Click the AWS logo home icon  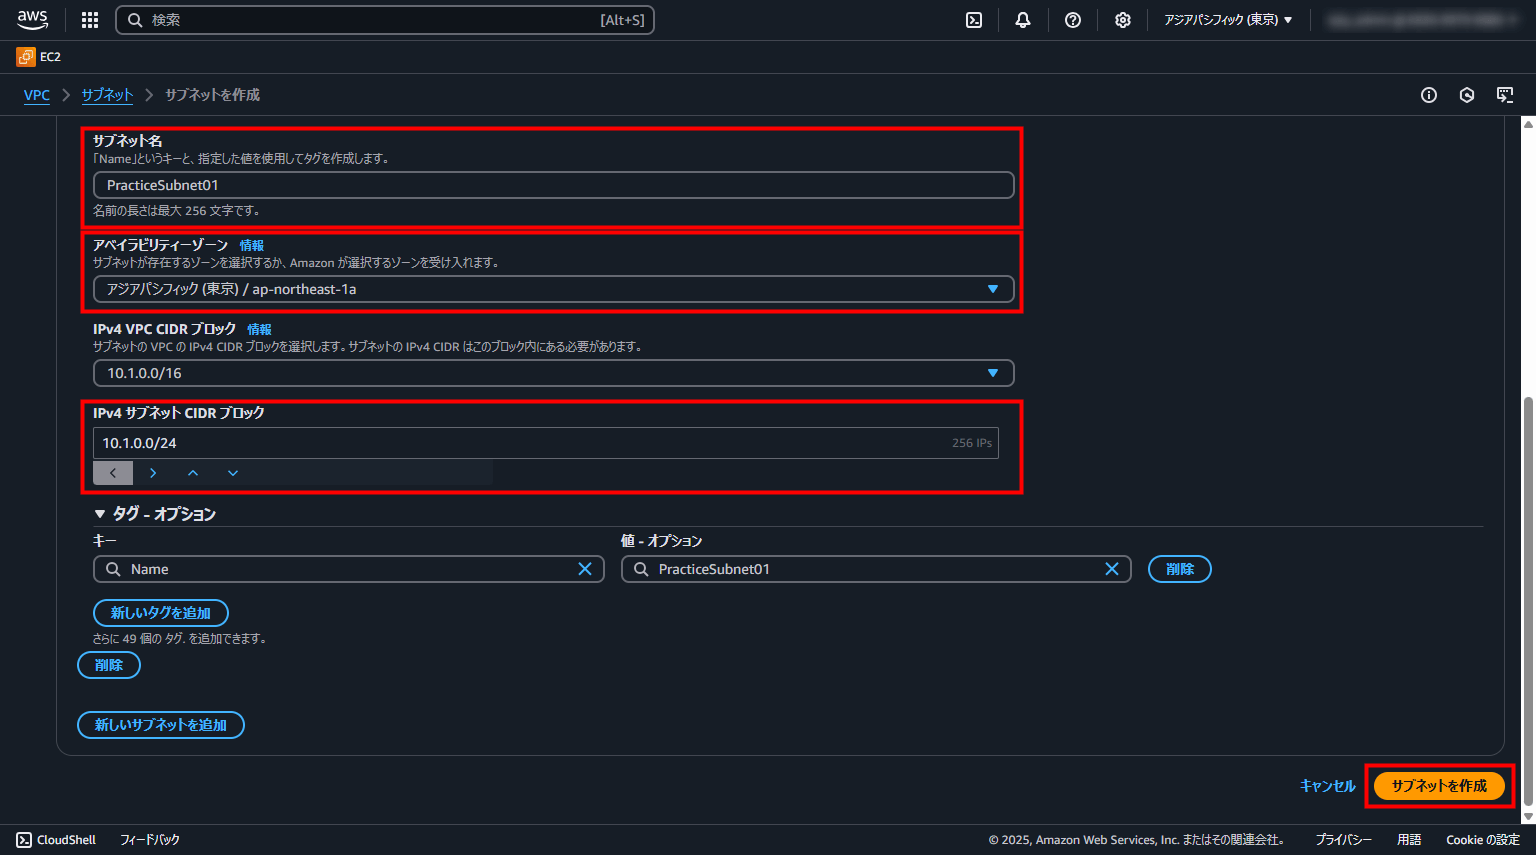(33, 20)
